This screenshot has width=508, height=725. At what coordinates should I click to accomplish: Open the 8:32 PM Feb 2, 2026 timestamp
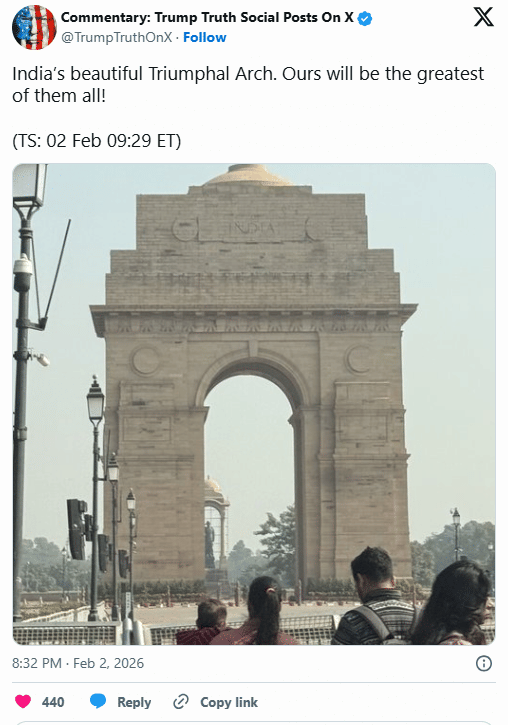point(78,664)
